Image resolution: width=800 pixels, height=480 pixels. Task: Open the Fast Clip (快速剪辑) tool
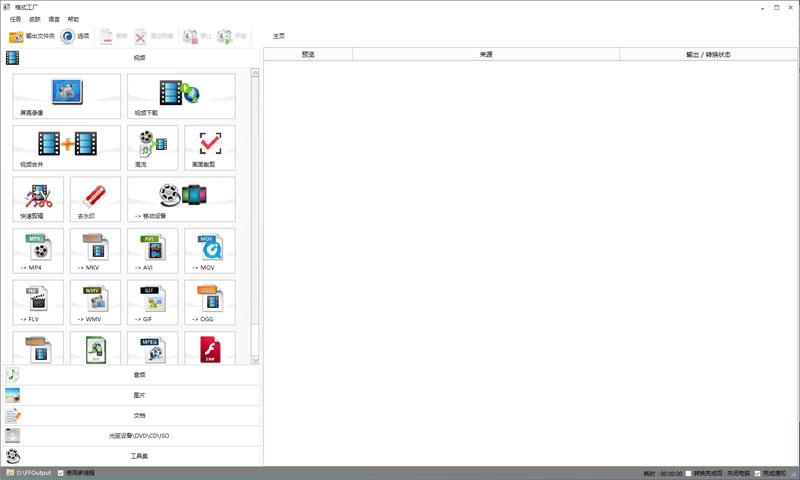pyautogui.click(x=38, y=199)
